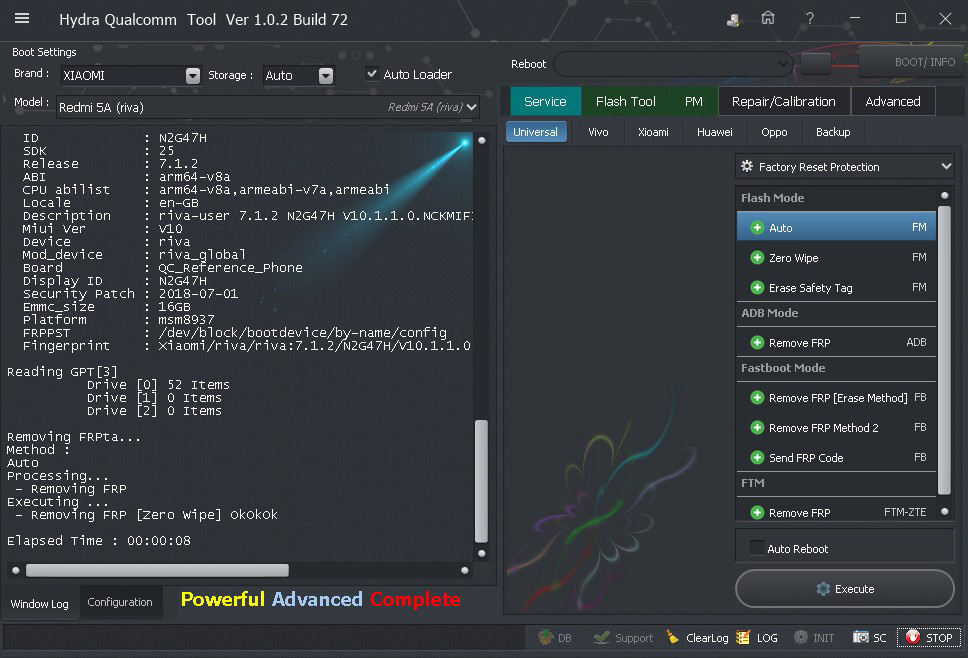Image resolution: width=968 pixels, height=658 pixels.
Task: Click the small button next to Reboot dropdown
Action: pyautogui.click(x=816, y=63)
